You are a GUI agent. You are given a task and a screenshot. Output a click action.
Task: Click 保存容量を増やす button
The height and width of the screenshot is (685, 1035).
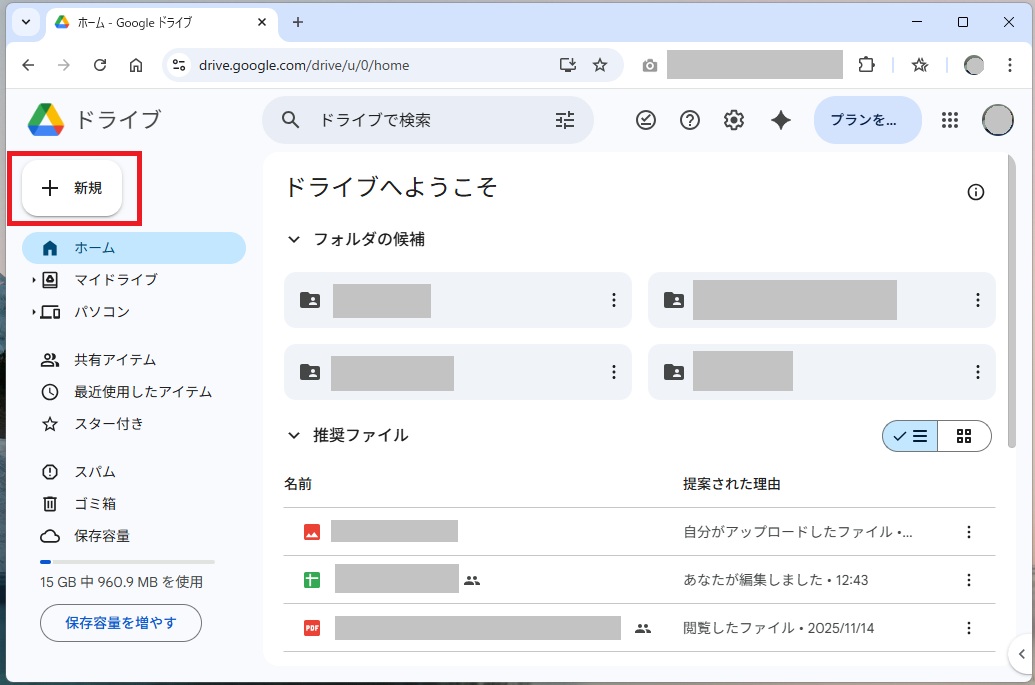121,623
